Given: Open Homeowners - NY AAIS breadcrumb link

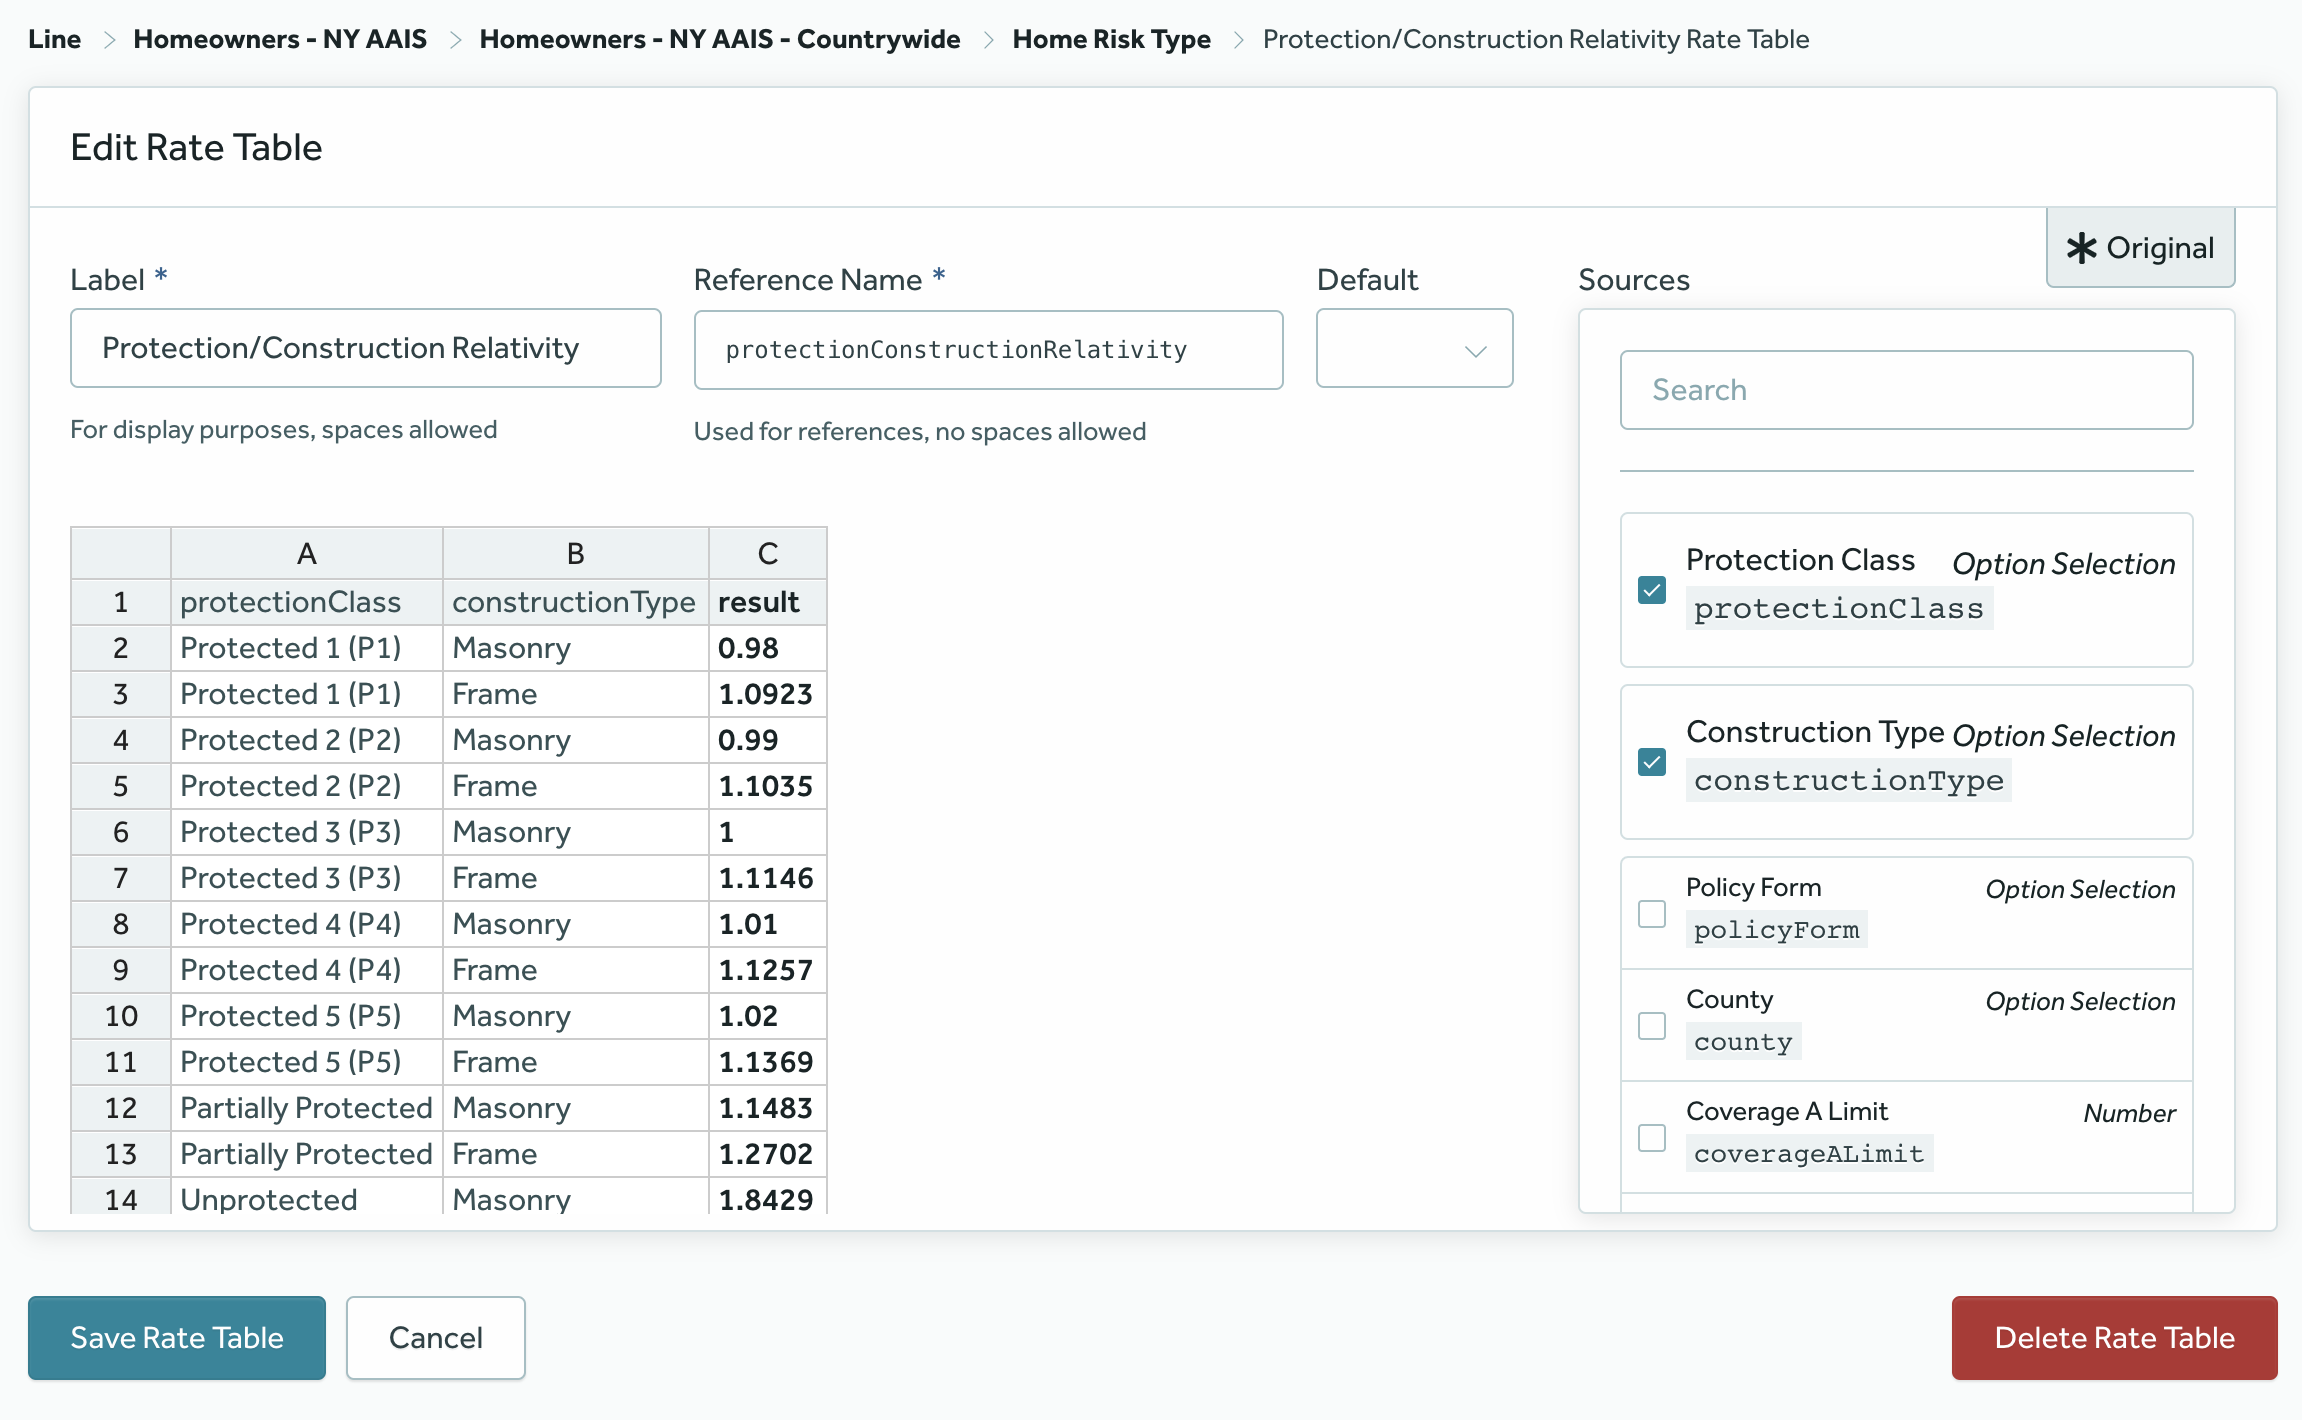Looking at the screenshot, I should coord(280,39).
